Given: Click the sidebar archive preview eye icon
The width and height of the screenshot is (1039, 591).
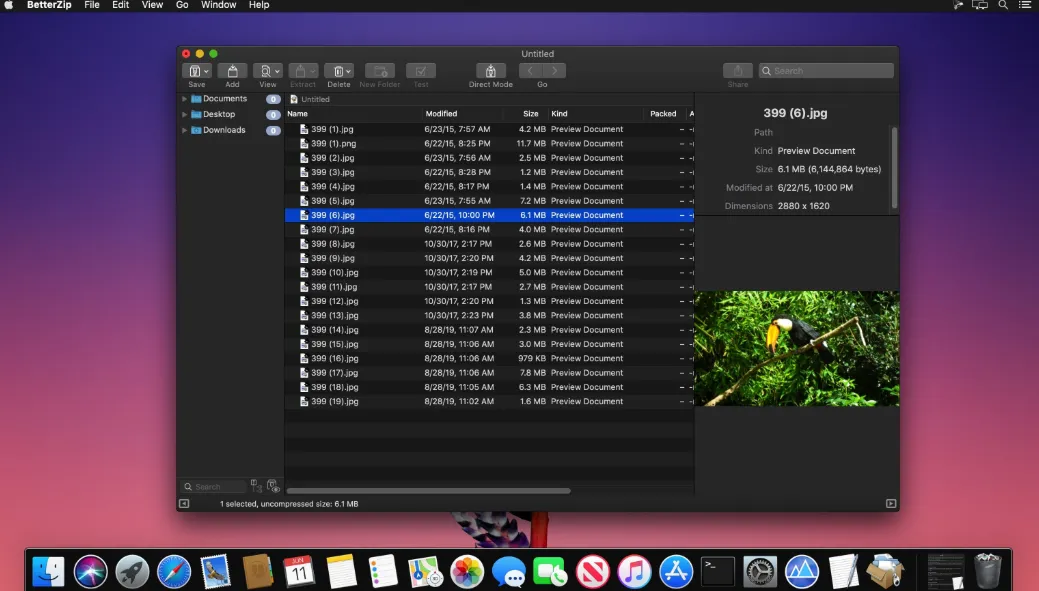Looking at the screenshot, I should click(273, 486).
